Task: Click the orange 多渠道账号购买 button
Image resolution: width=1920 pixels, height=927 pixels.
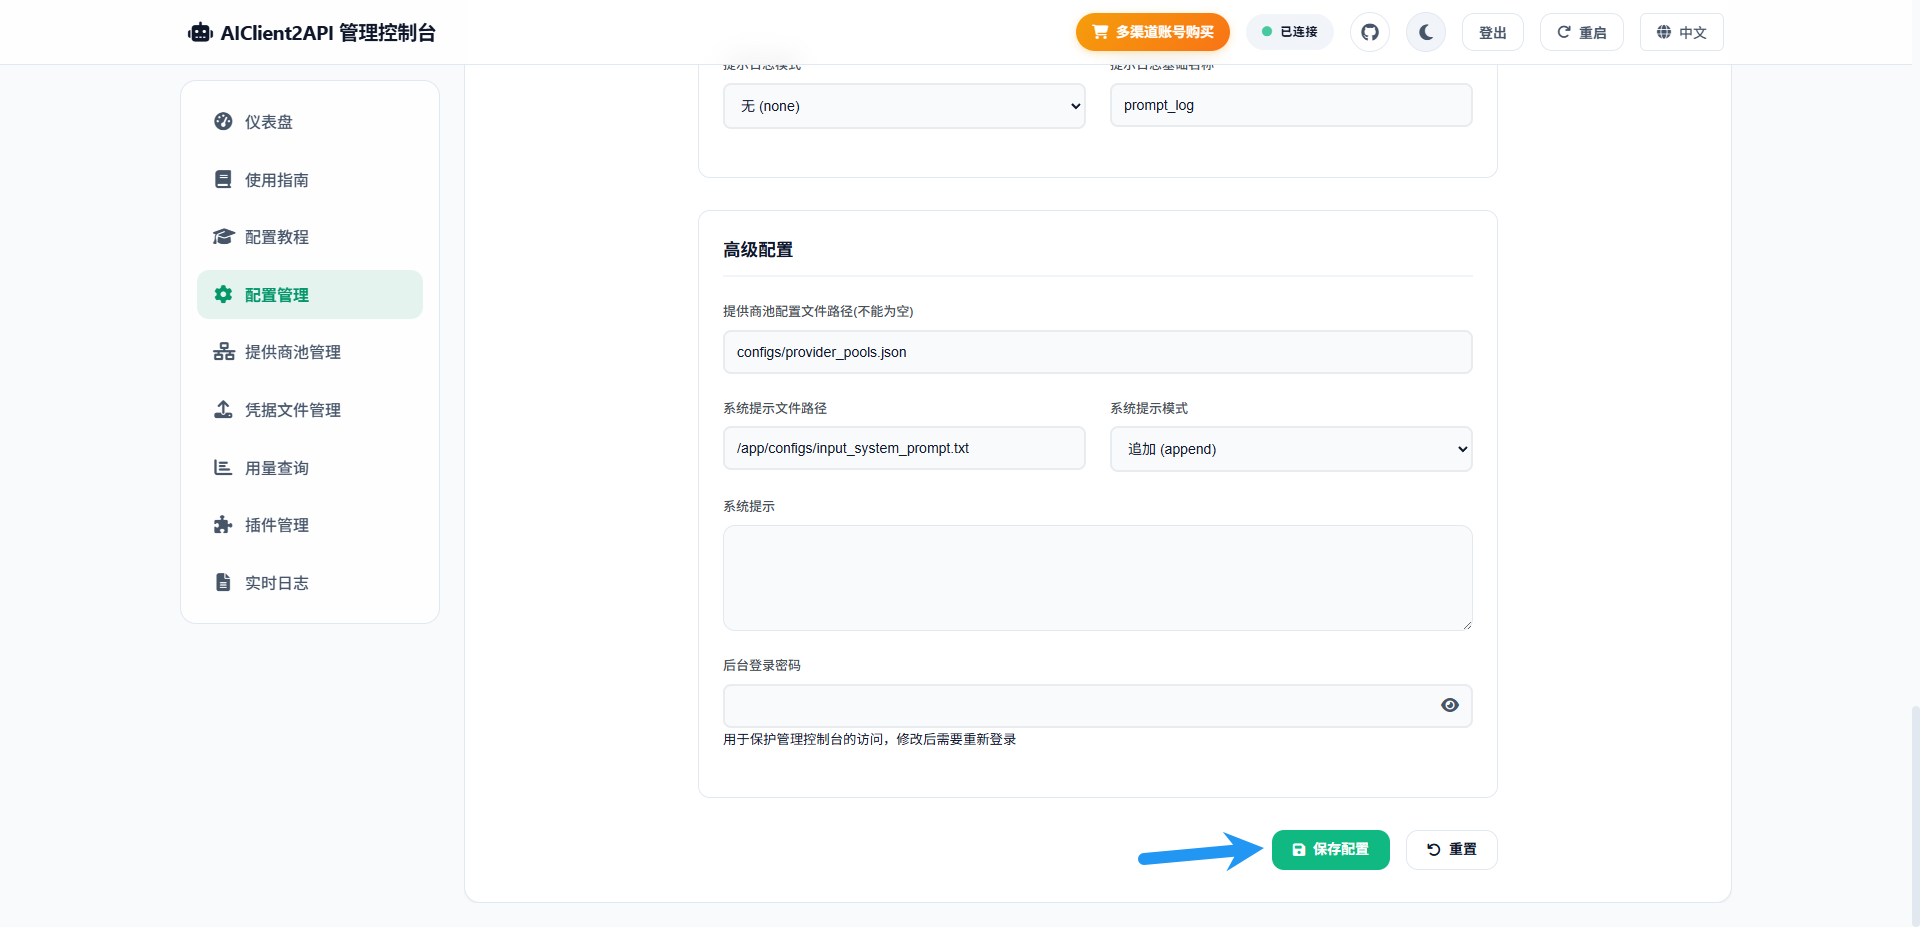Action: pos(1152,32)
